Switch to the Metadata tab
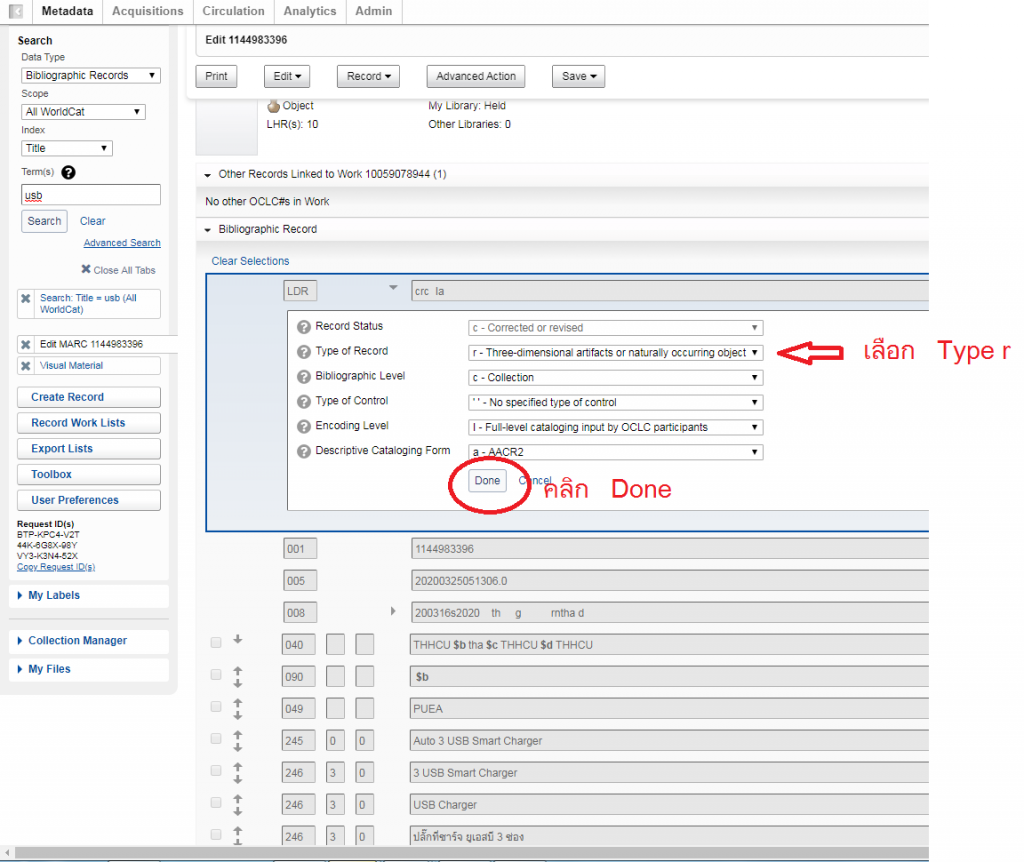The width and height of the screenshot is (1024, 862). 67,11
